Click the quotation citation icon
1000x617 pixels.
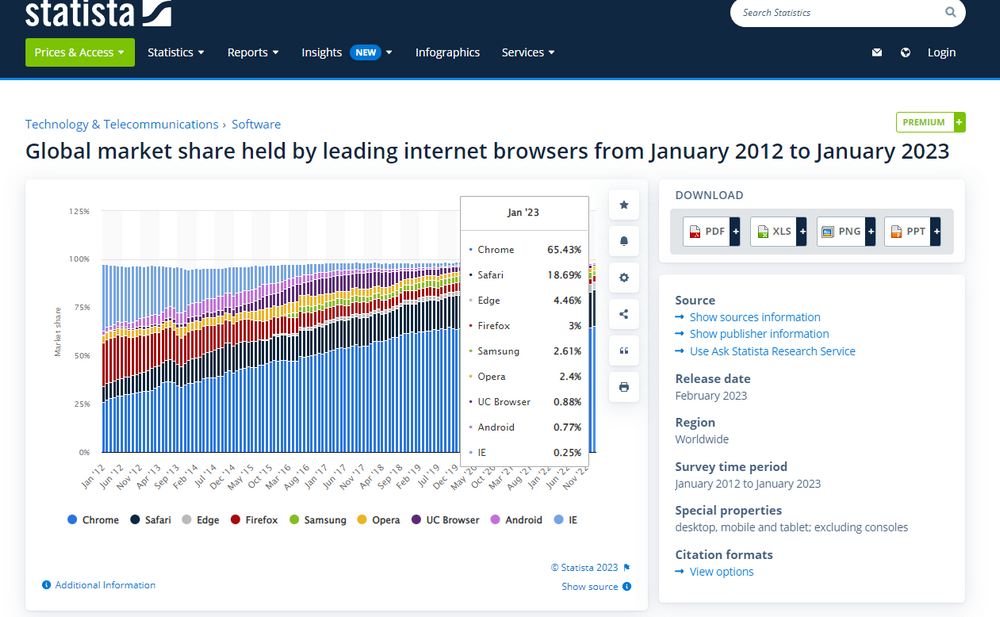click(624, 350)
